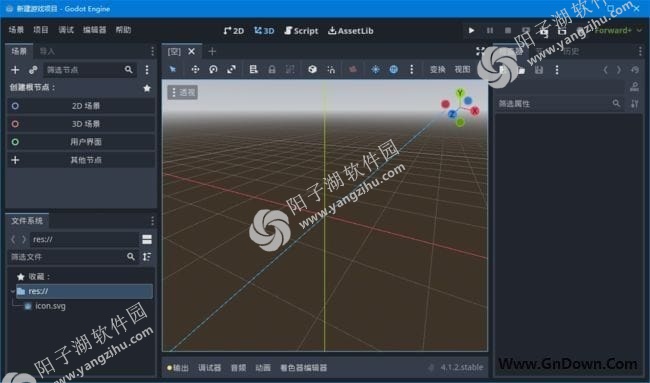This screenshot has height=383, width=650.
Task: Toggle filesystem split mode icon
Action: pyautogui.click(x=147, y=239)
